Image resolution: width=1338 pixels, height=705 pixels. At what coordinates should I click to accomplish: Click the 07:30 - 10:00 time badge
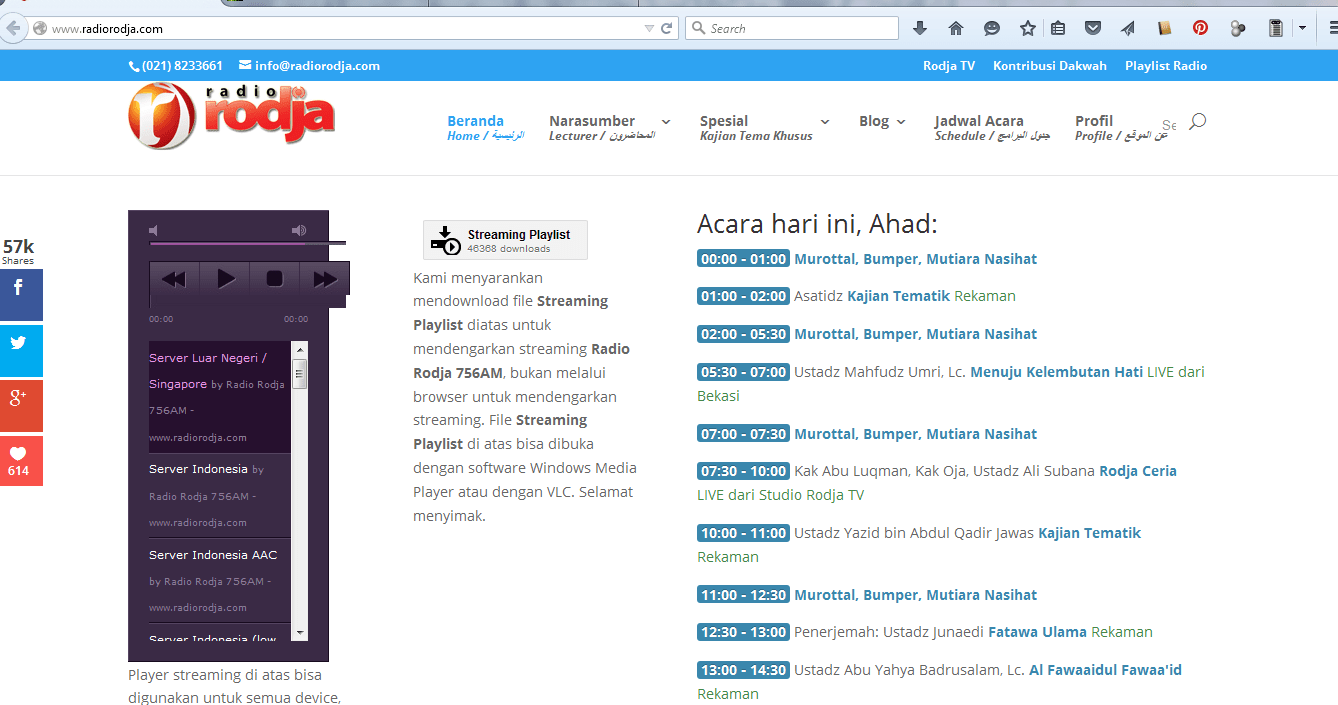pos(743,471)
